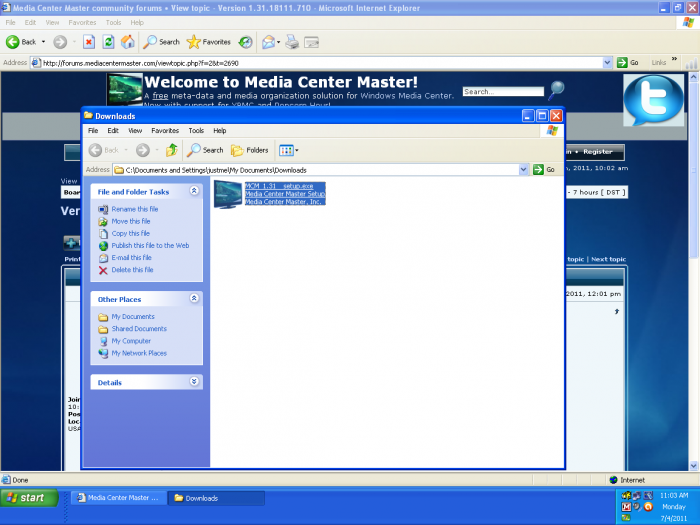Expand Links toolbar chevron in IE
This screenshot has width=700, height=525.
pos(674,59)
